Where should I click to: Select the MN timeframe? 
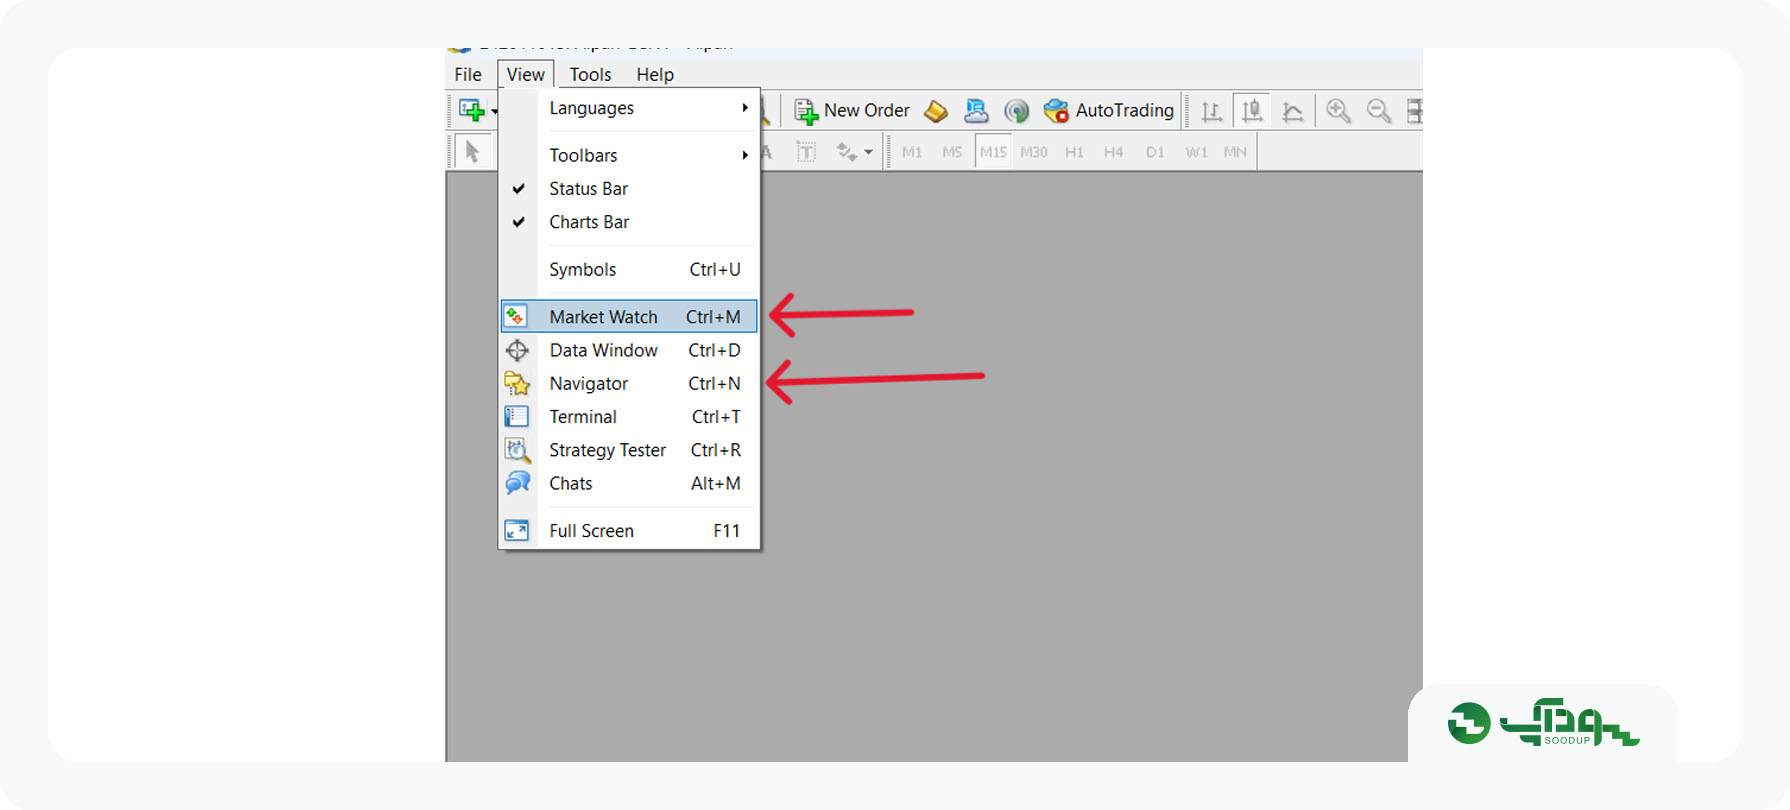pyautogui.click(x=1235, y=152)
